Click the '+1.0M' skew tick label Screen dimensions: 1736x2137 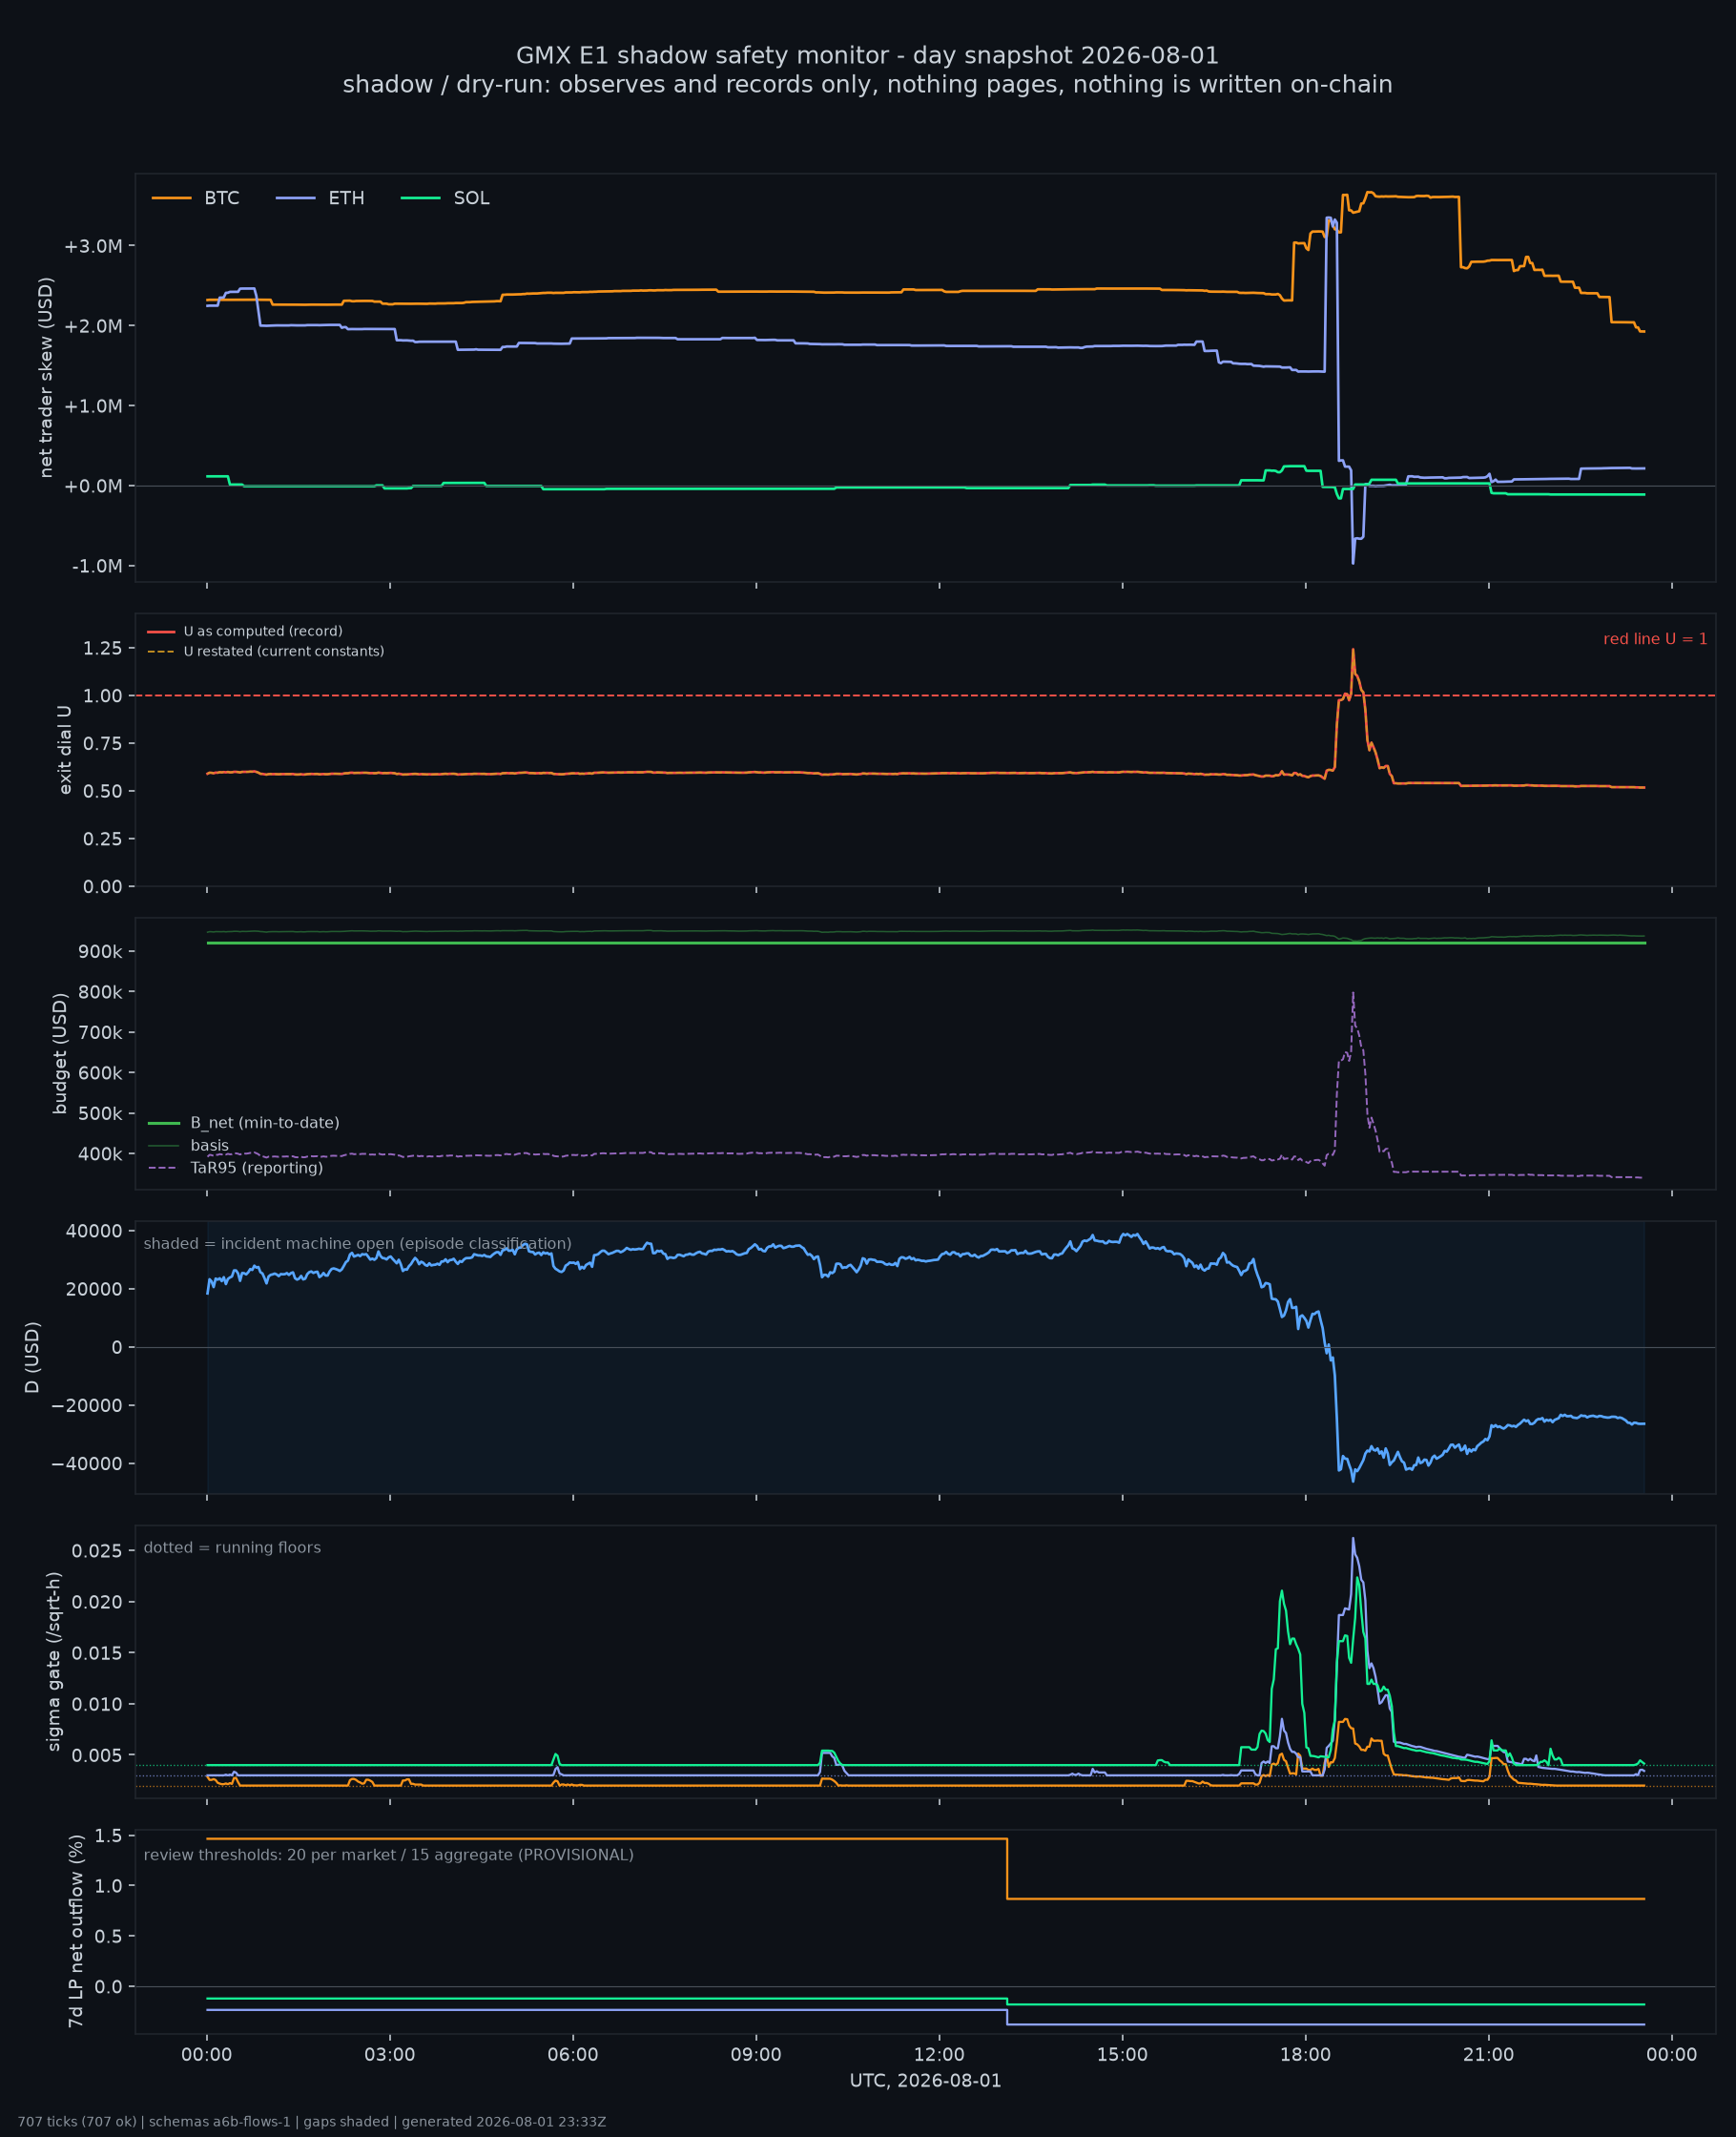coord(93,406)
